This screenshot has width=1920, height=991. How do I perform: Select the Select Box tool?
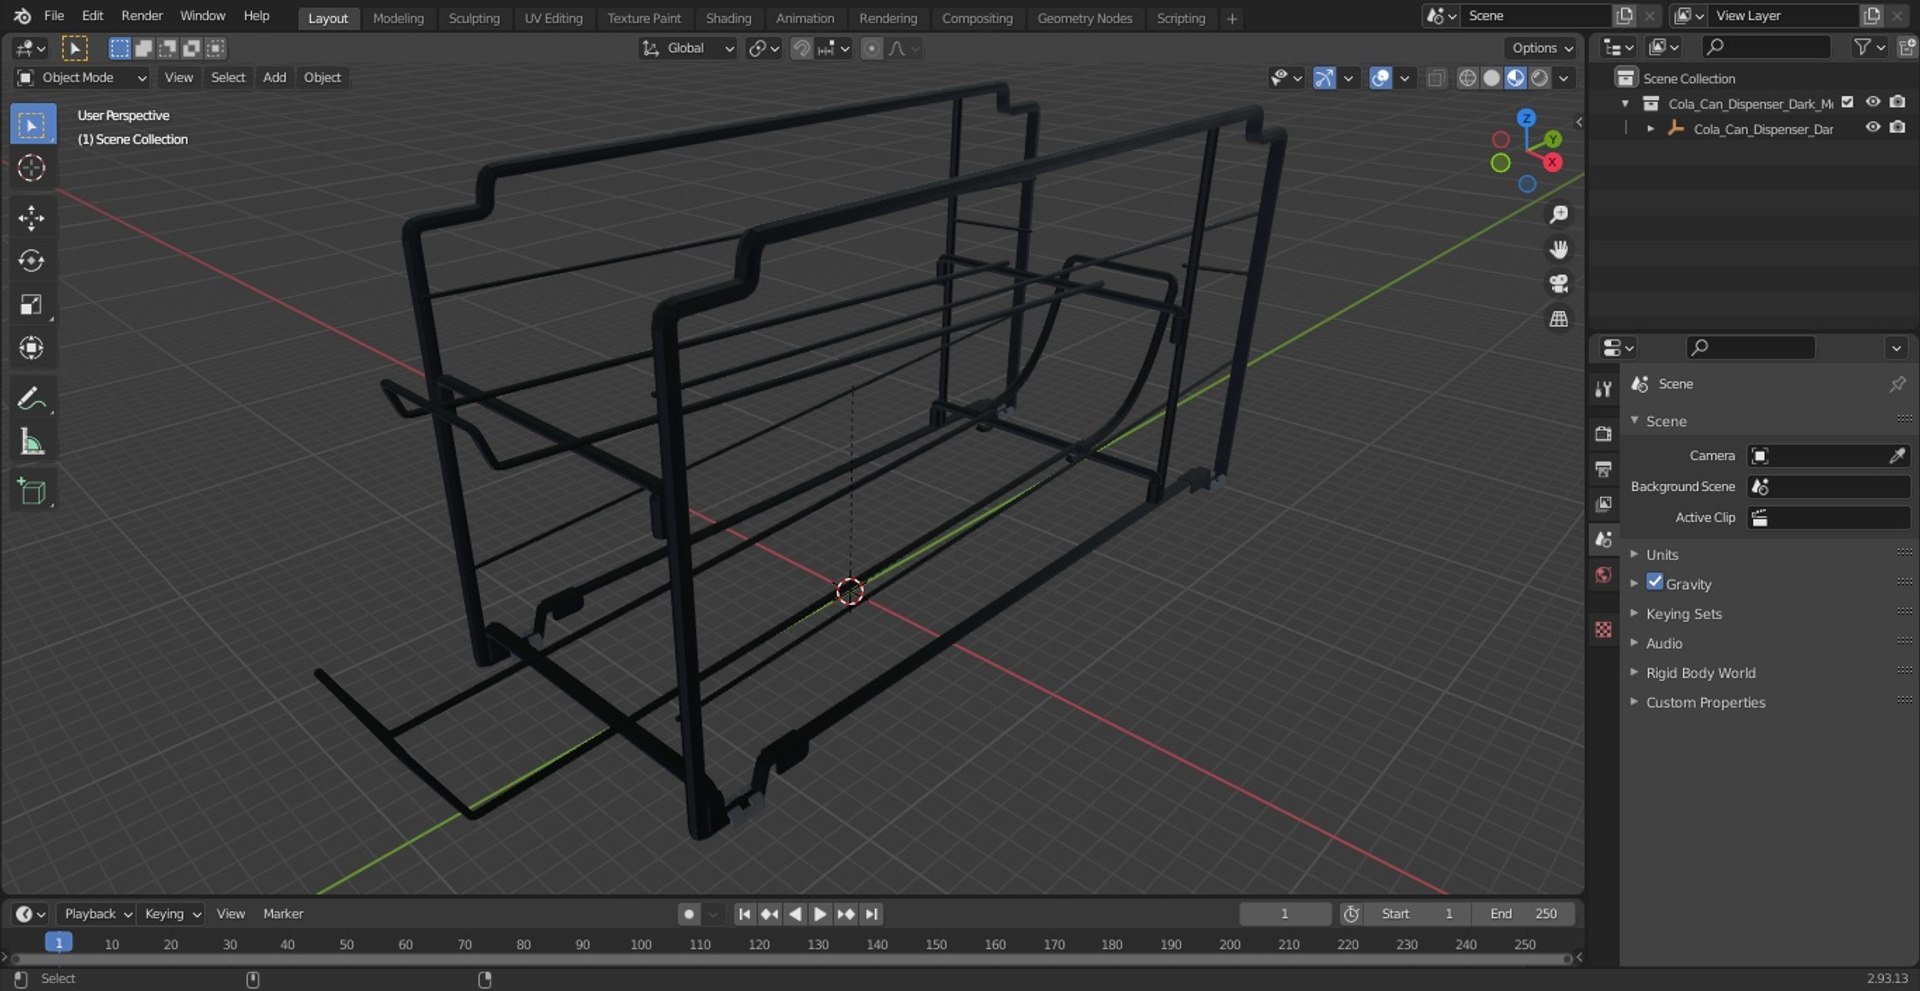tap(32, 125)
